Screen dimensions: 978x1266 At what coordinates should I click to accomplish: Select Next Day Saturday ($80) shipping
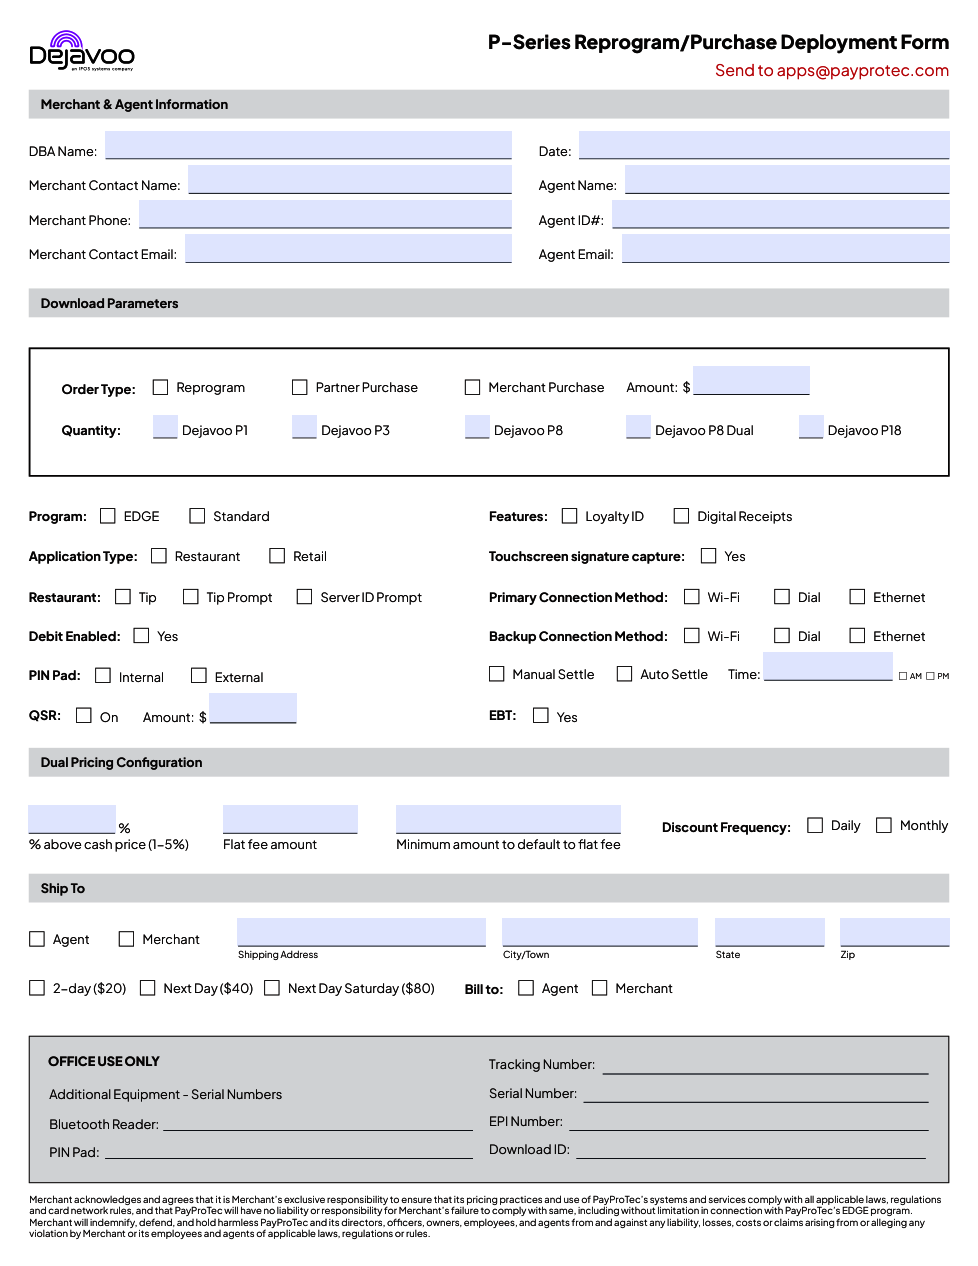coord(272,988)
